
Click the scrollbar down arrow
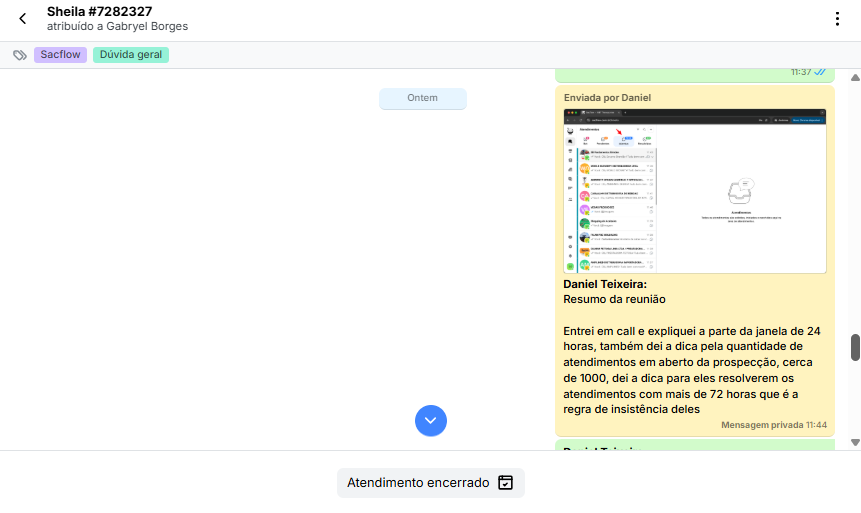click(855, 442)
